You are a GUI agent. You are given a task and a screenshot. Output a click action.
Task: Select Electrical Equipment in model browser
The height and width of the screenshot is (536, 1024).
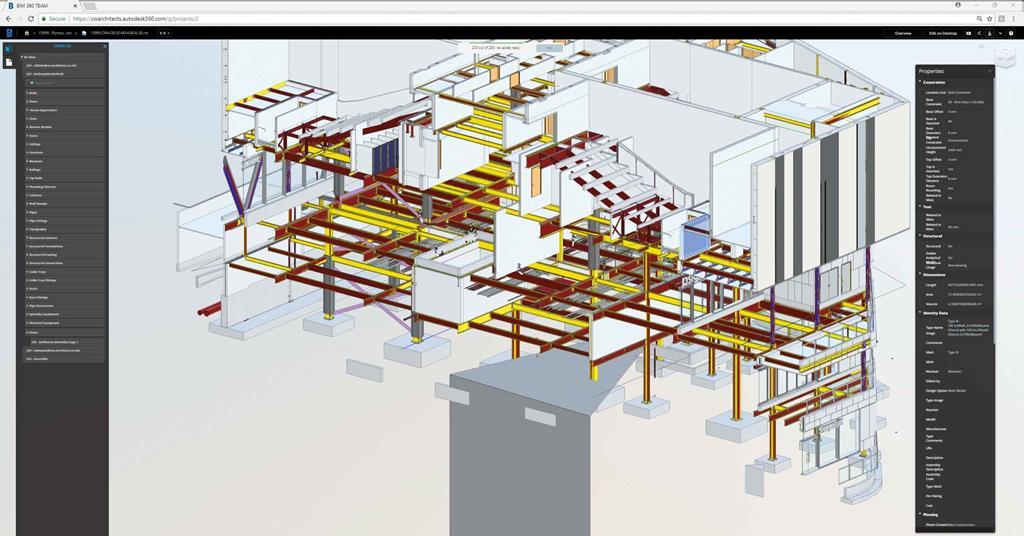64,323
